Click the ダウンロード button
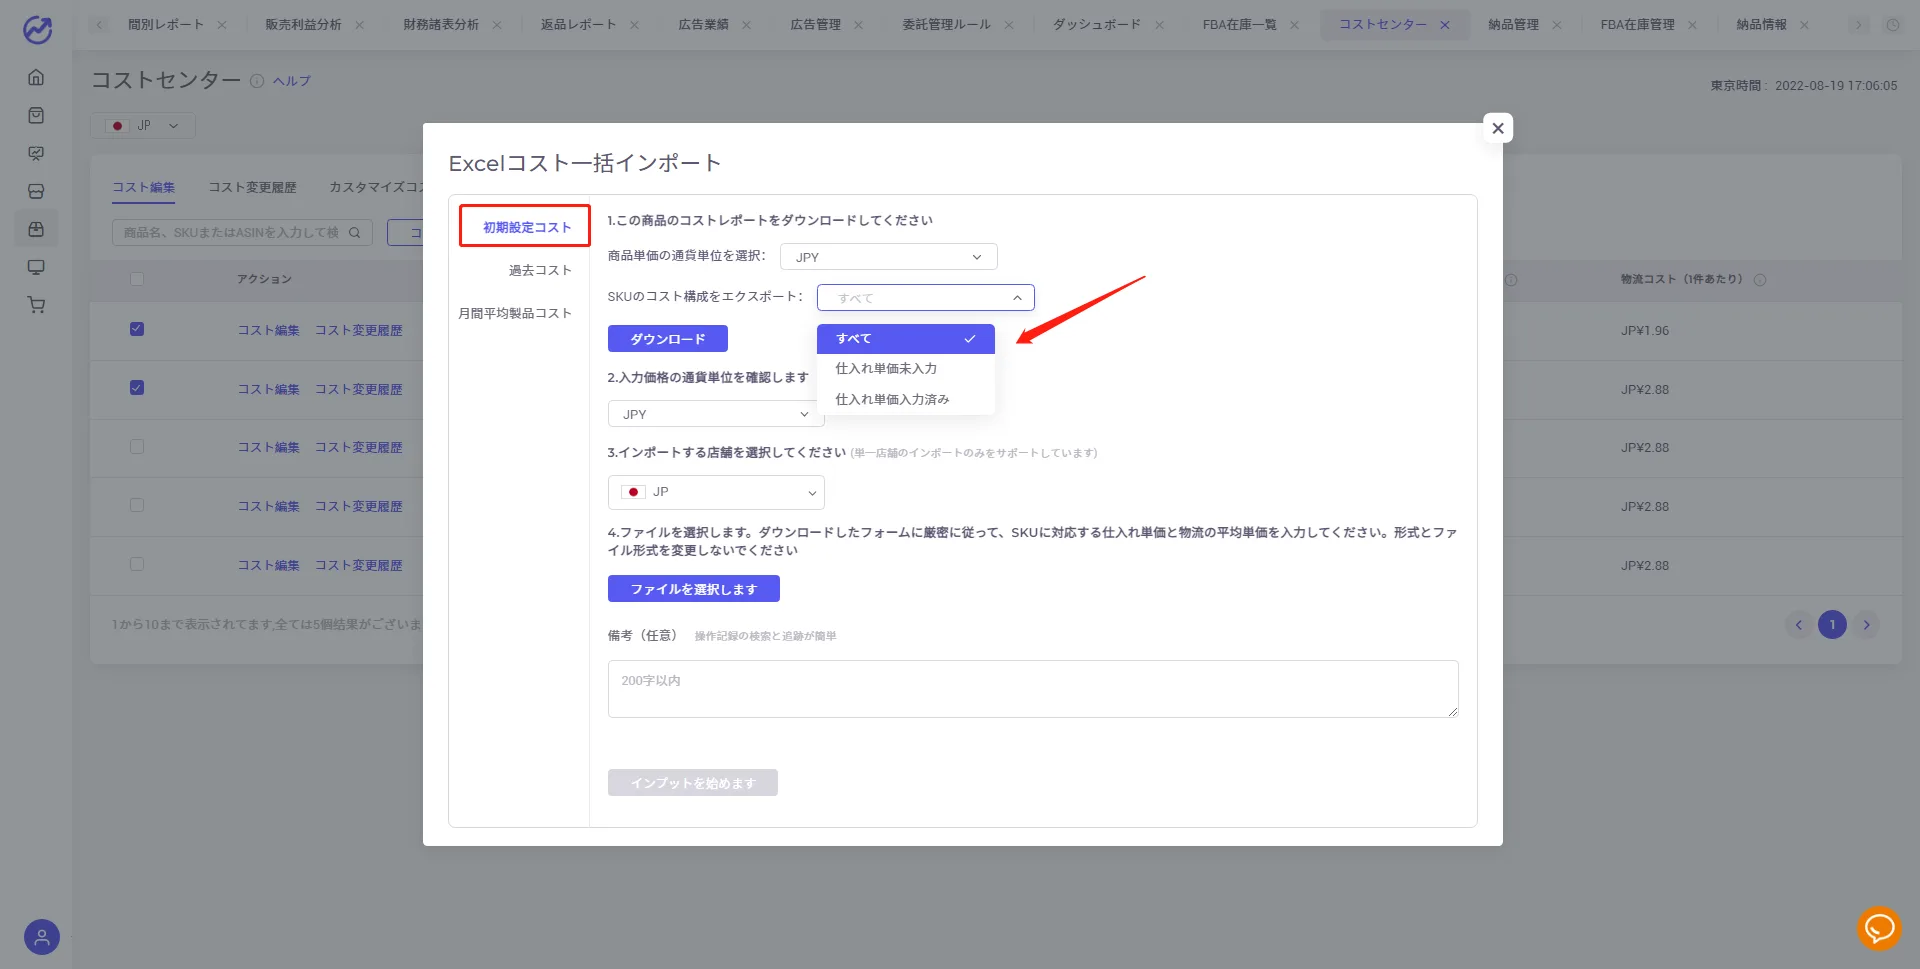Image resolution: width=1920 pixels, height=969 pixels. pos(667,339)
